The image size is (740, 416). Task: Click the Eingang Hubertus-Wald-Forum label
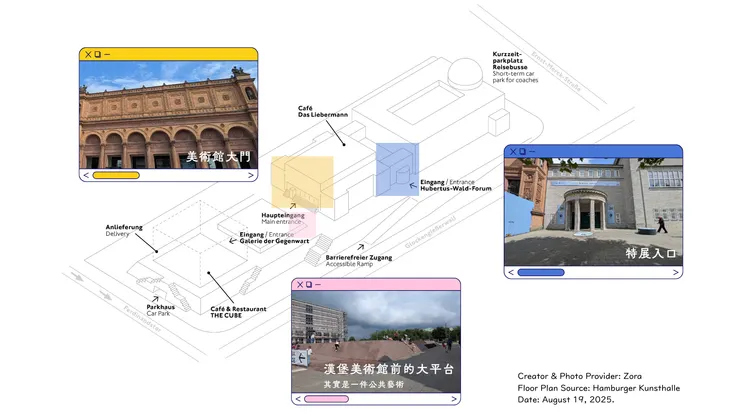pyautogui.click(x=455, y=185)
